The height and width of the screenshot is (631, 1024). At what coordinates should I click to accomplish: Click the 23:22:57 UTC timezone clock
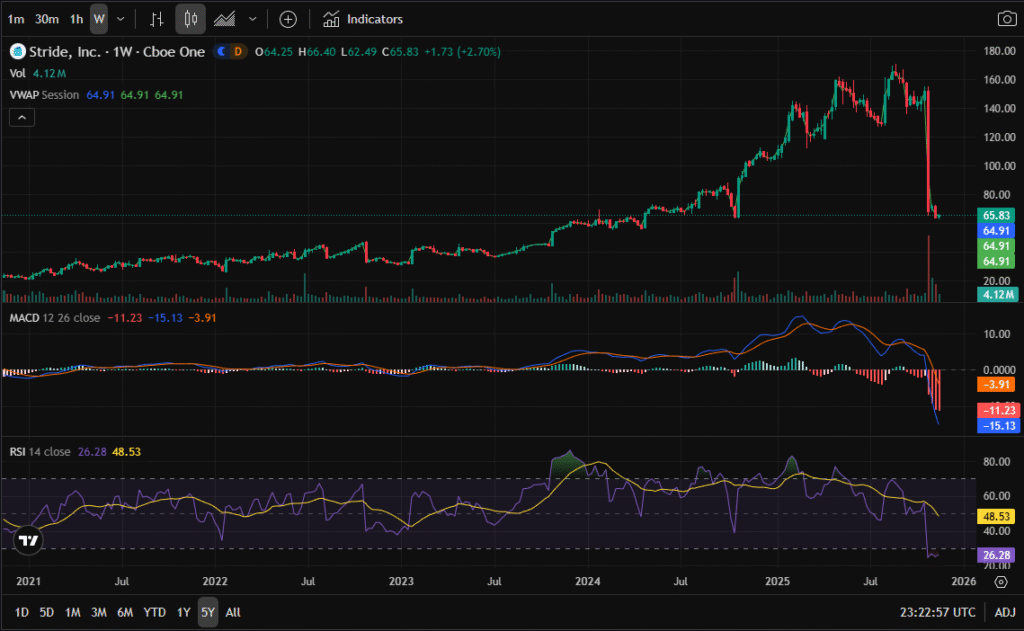click(935, 612)
